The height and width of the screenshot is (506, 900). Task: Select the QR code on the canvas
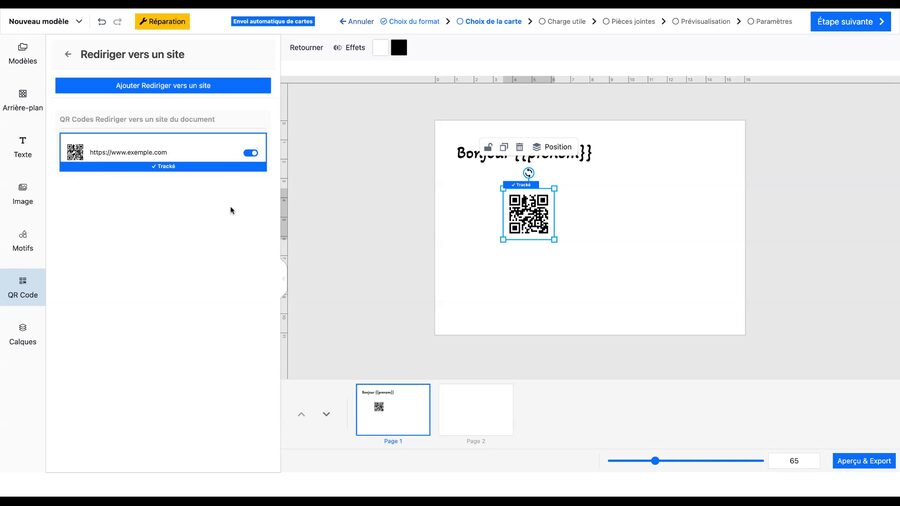(529, 214)
